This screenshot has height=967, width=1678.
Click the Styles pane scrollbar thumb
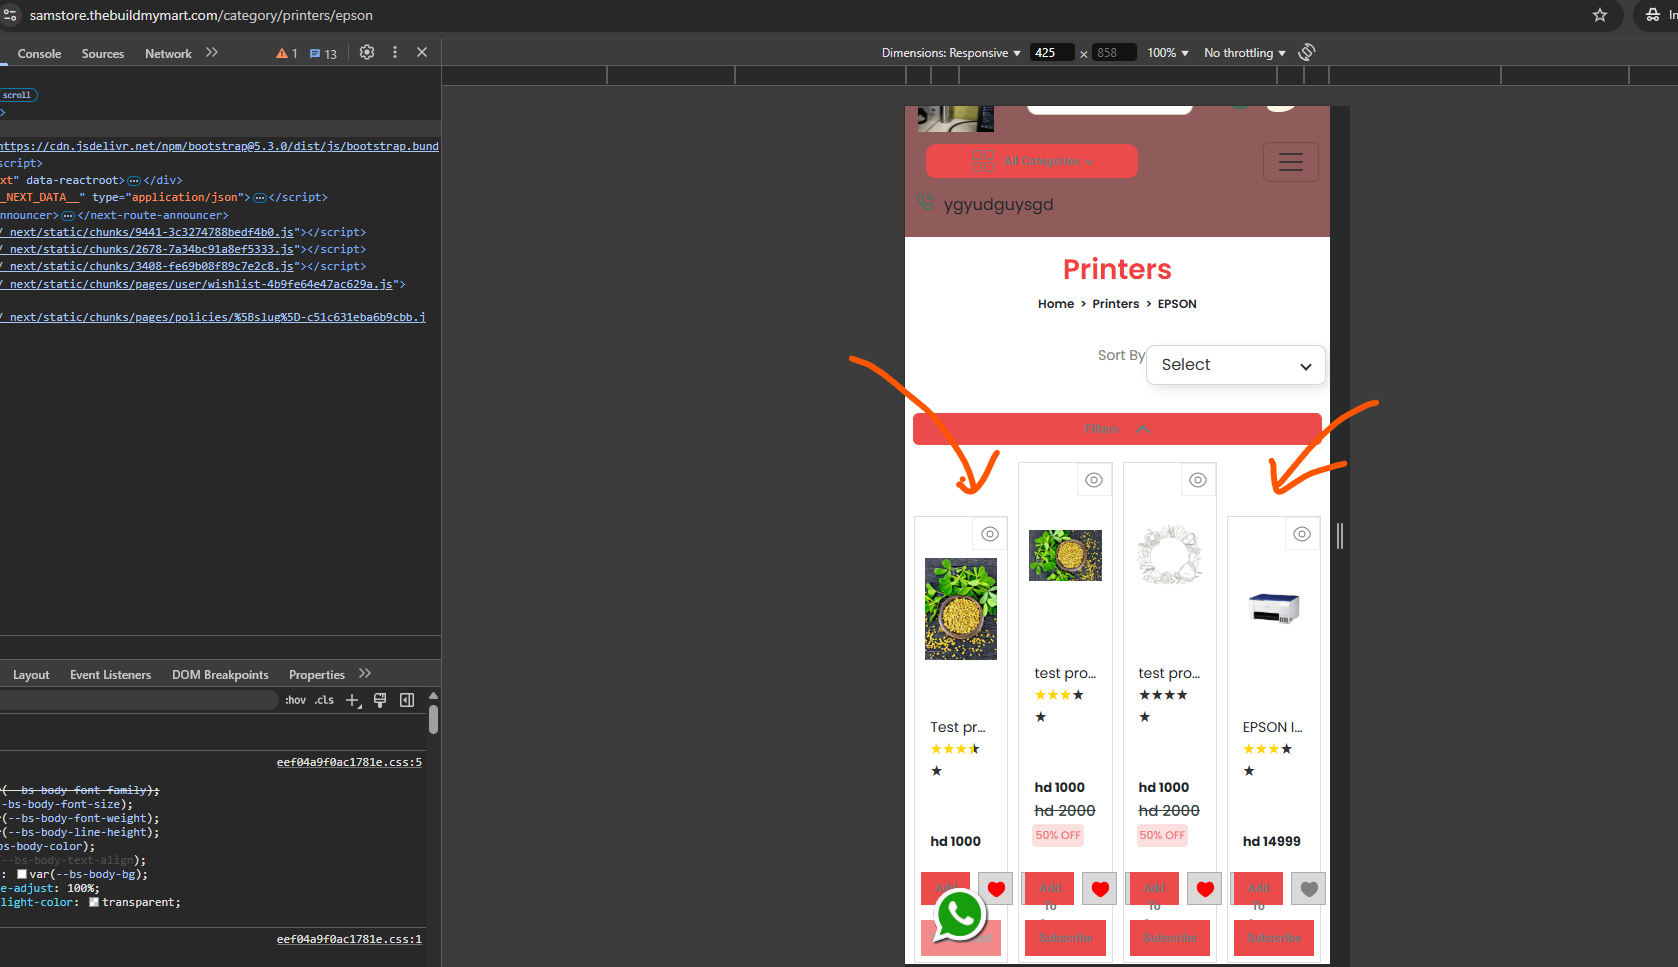pos(433,720)
